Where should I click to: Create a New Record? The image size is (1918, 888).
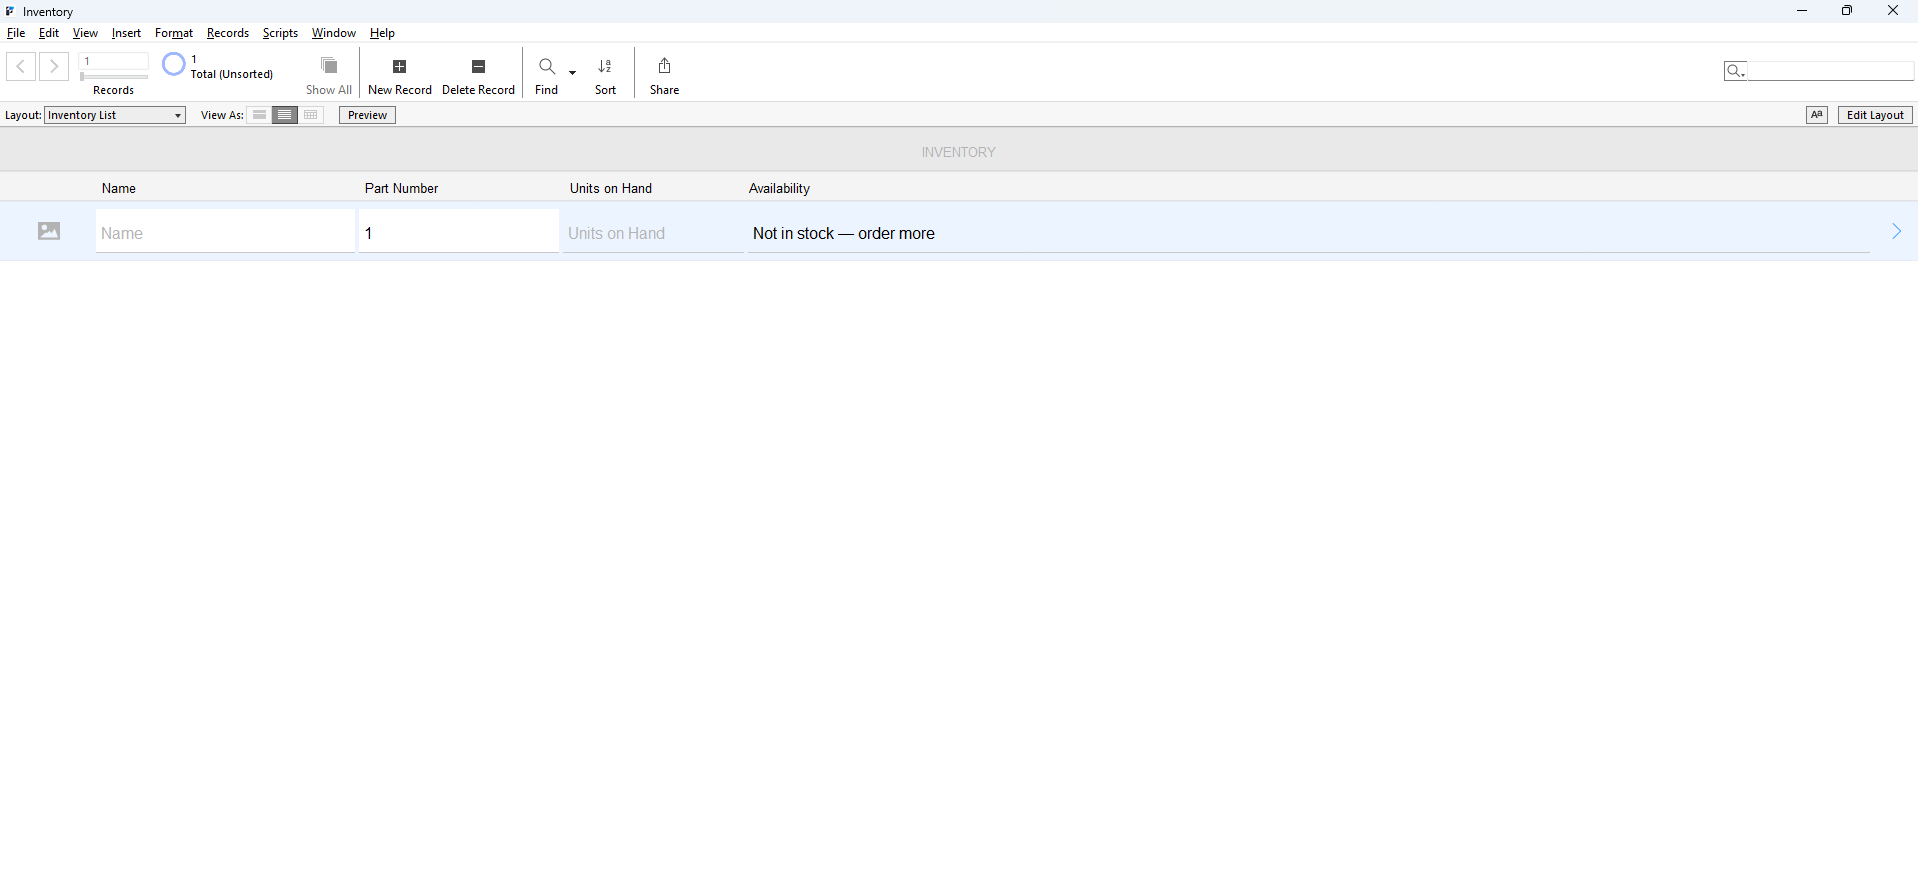(x=399, y=67)
